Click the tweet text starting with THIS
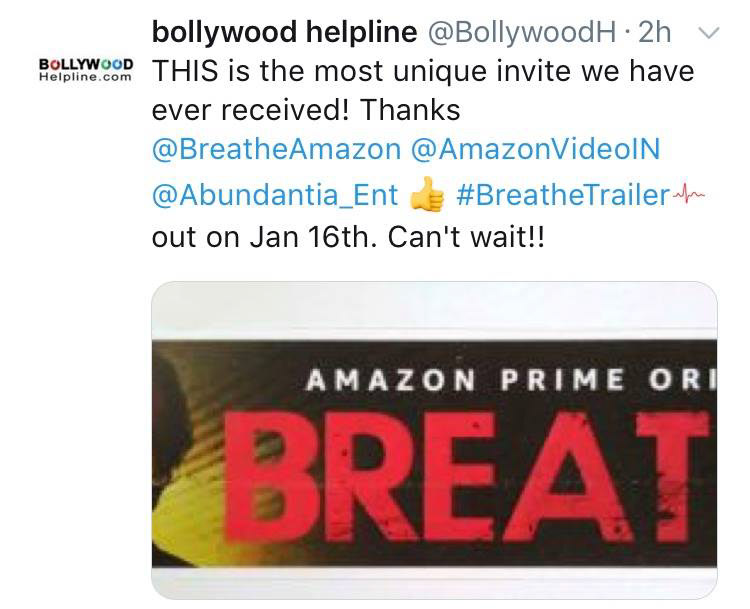Screen dimensions: 750x609 coord(423,71)
